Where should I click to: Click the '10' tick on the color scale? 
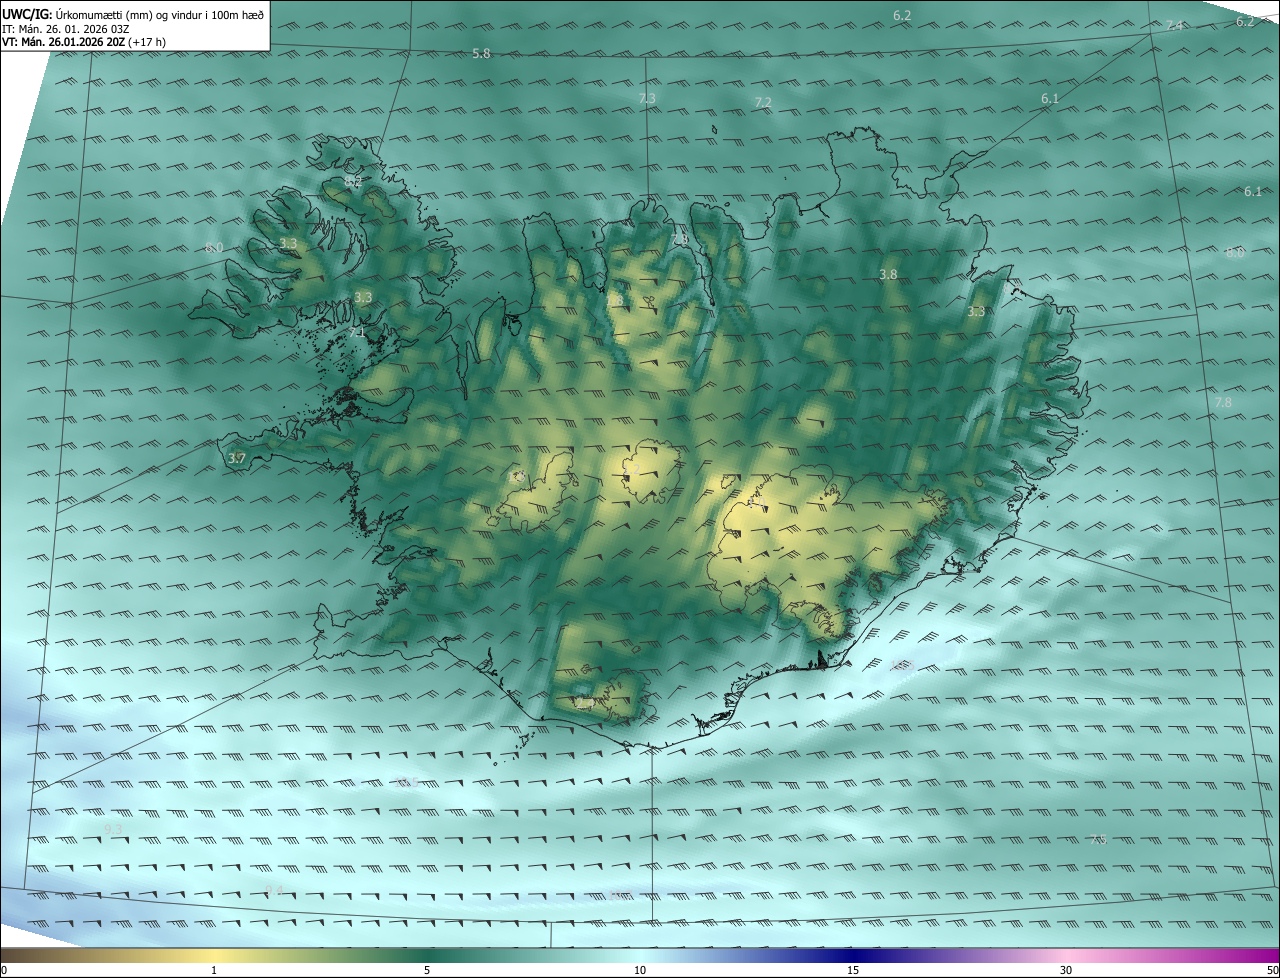tap(640, 970)
